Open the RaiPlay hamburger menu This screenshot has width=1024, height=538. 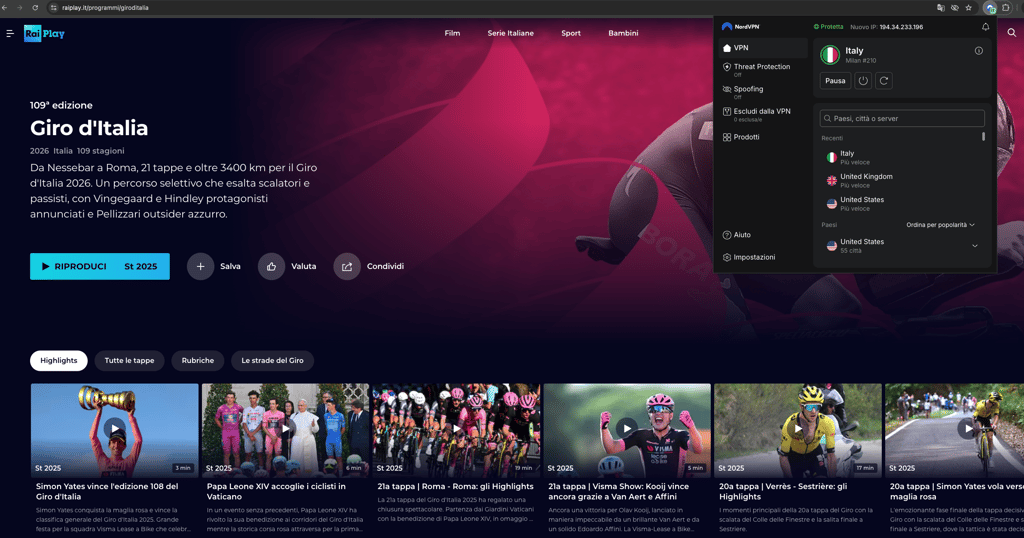10,33
